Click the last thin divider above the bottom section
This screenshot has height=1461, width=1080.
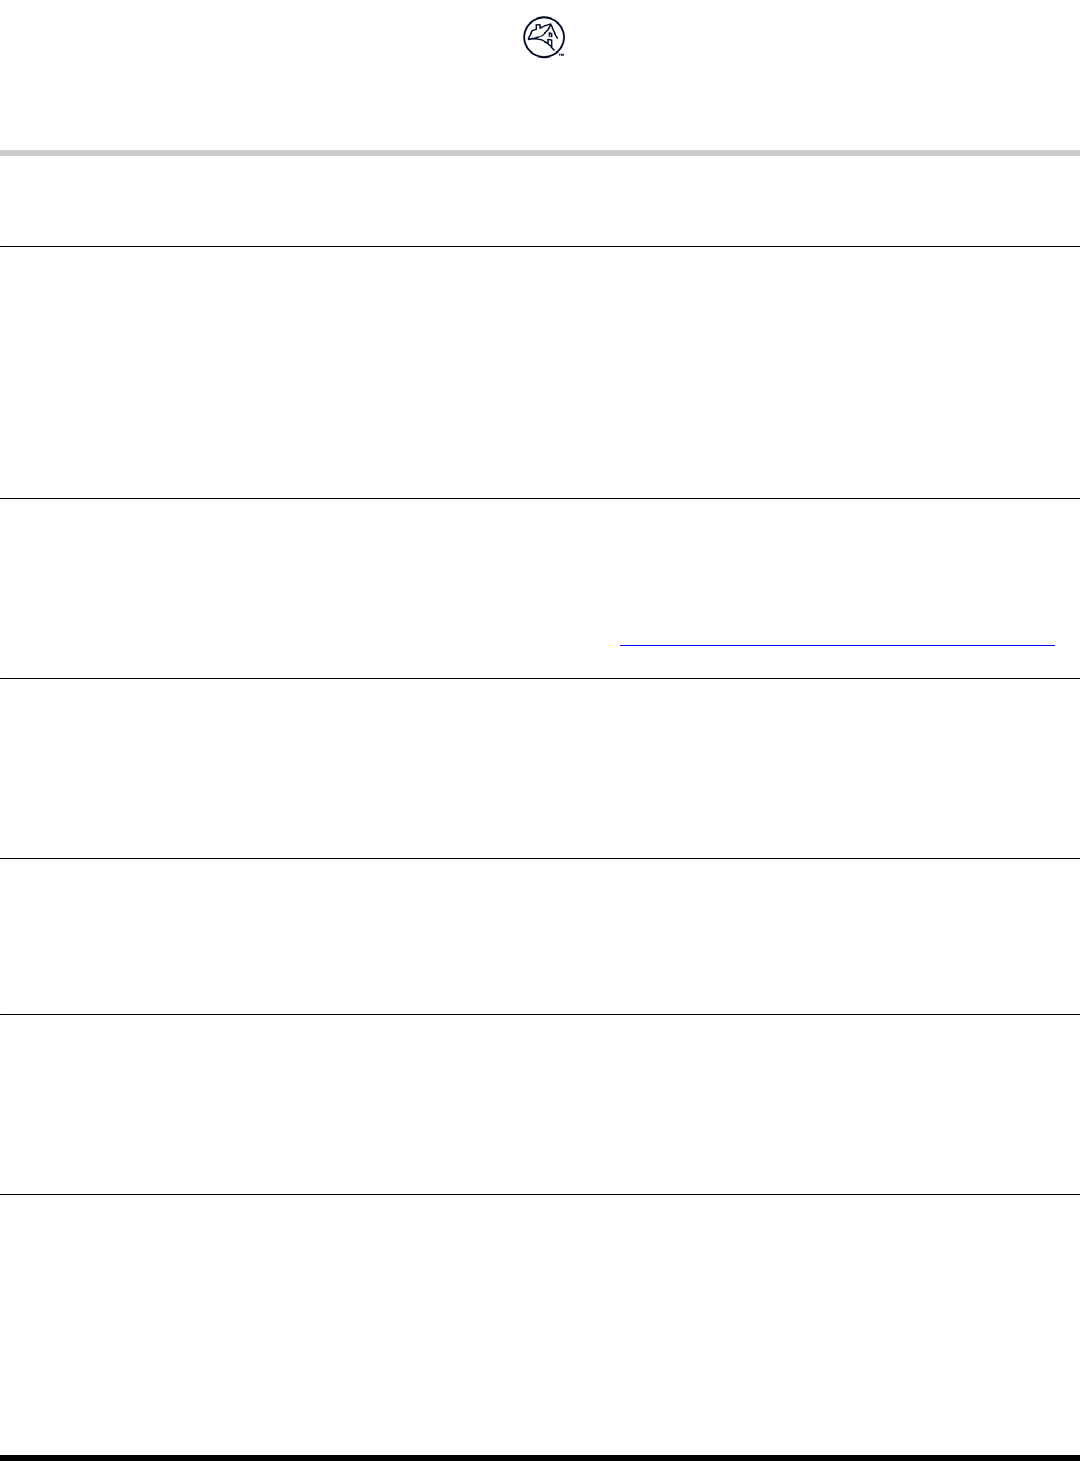(540, 1194)
